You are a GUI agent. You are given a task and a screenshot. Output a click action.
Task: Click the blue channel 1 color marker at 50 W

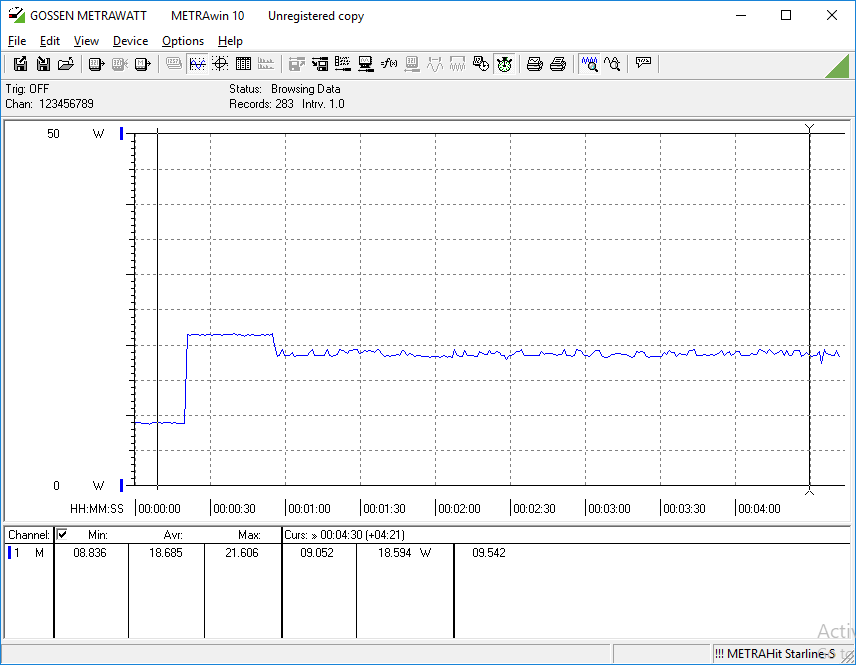122,133
